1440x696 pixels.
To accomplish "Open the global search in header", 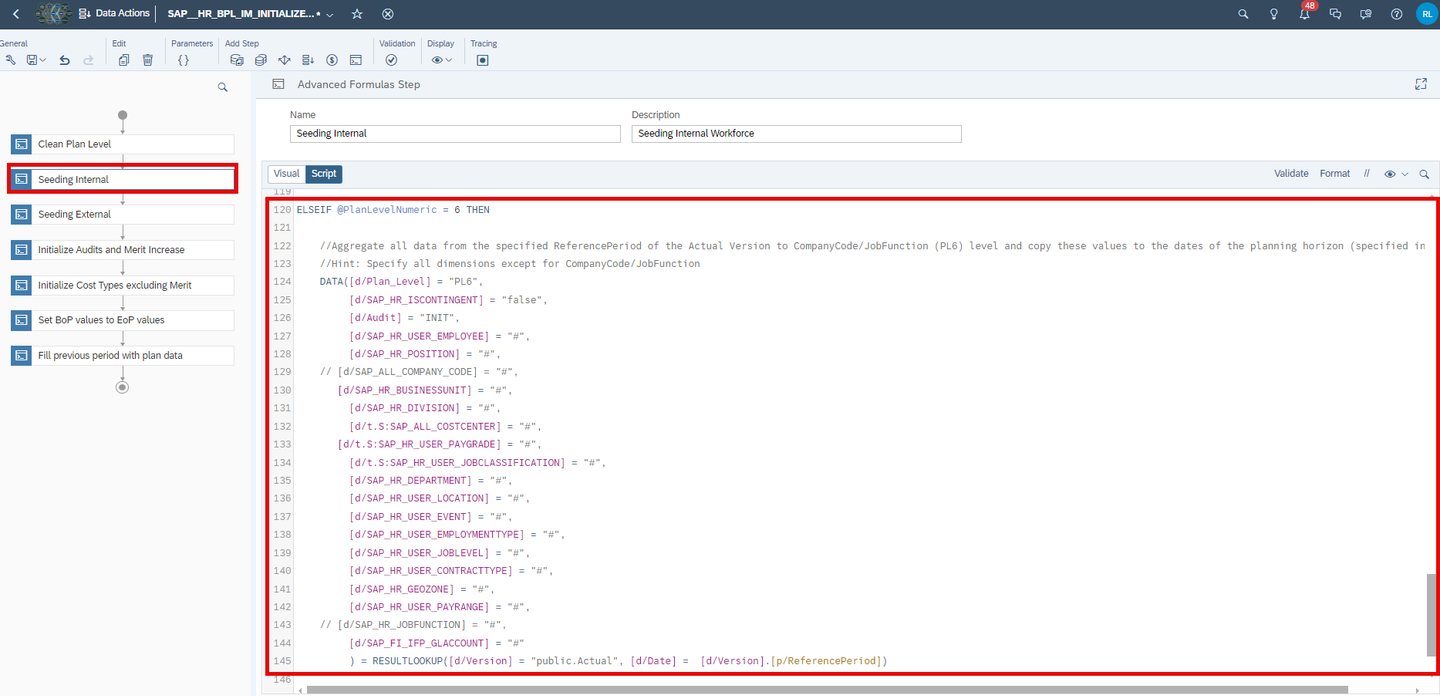I will (x=1243, y=14).
